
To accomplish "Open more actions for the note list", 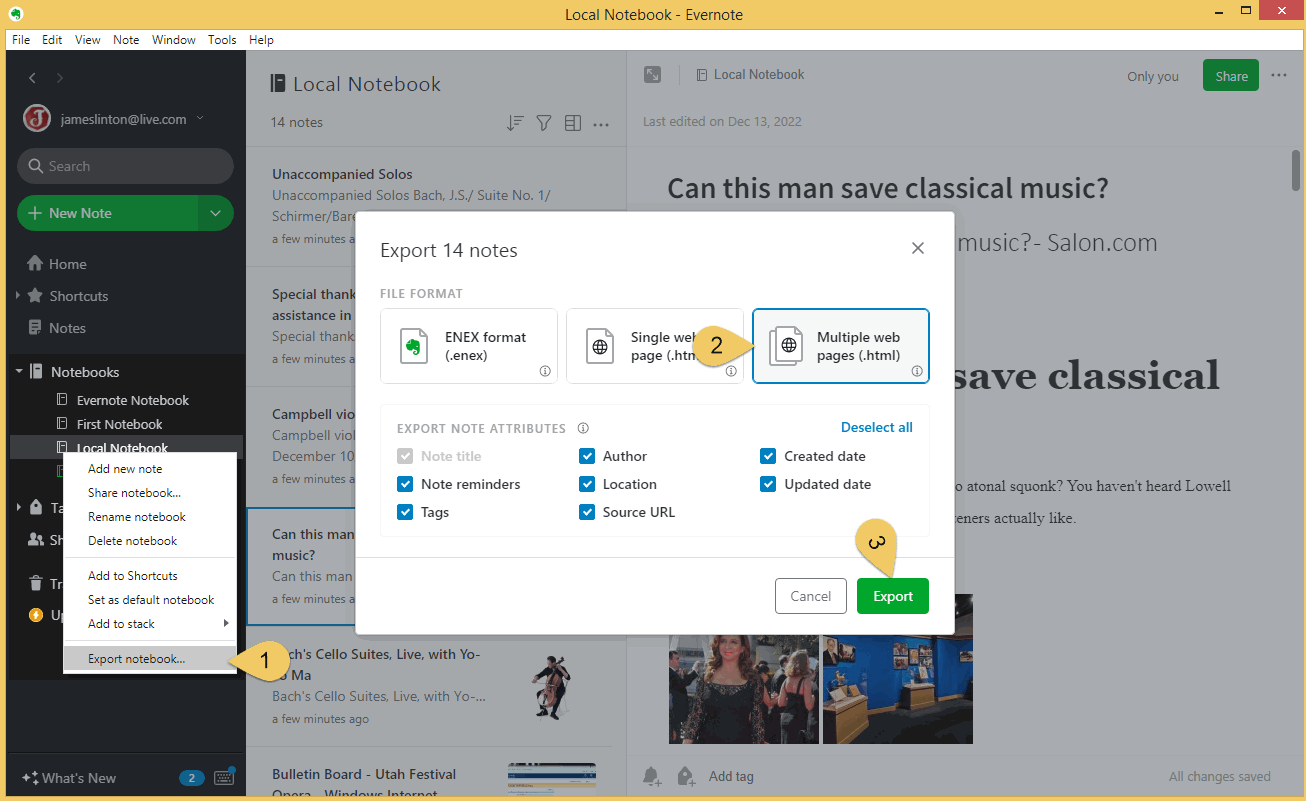I will tap(601, 124).
